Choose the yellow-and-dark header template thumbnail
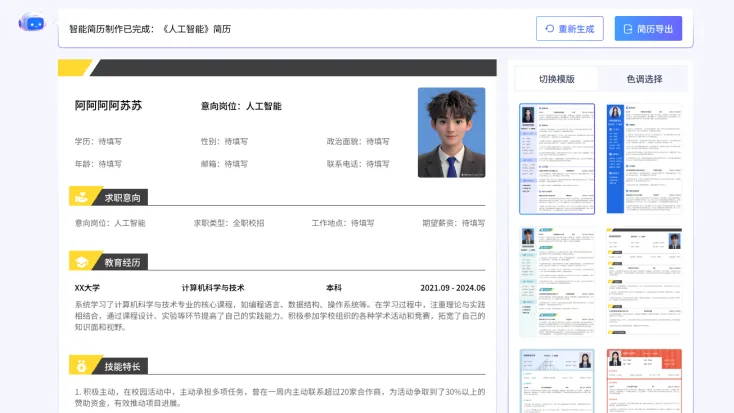Image resolution: width=734 pixels, height=413 pixels. [644, 282]
